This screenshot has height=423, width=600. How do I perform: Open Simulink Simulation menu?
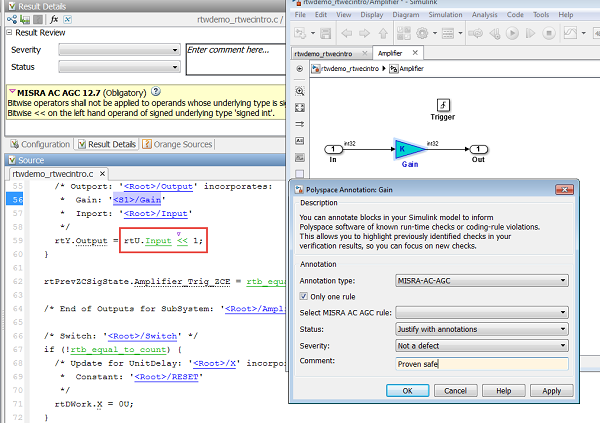[x=445, y=15]
